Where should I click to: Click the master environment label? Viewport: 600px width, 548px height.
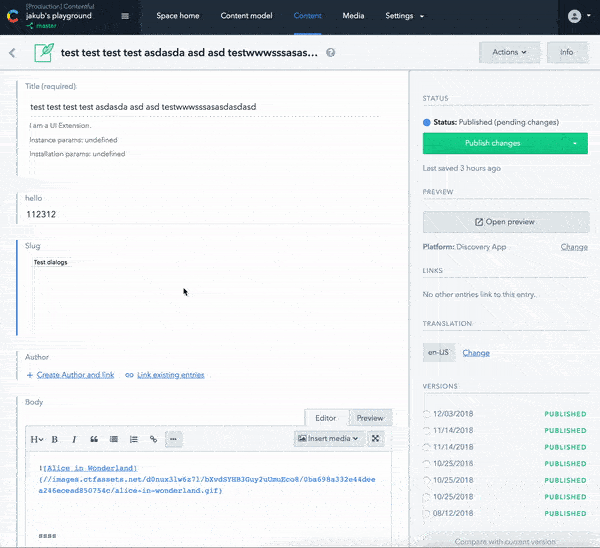tap(46, 26)
